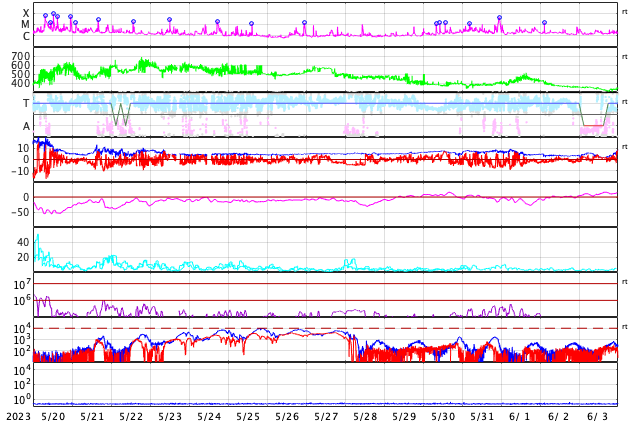Select the flare marker on 5/25
Image resolution: width=634 pixels, height=424 pixels.
(251, 23)
